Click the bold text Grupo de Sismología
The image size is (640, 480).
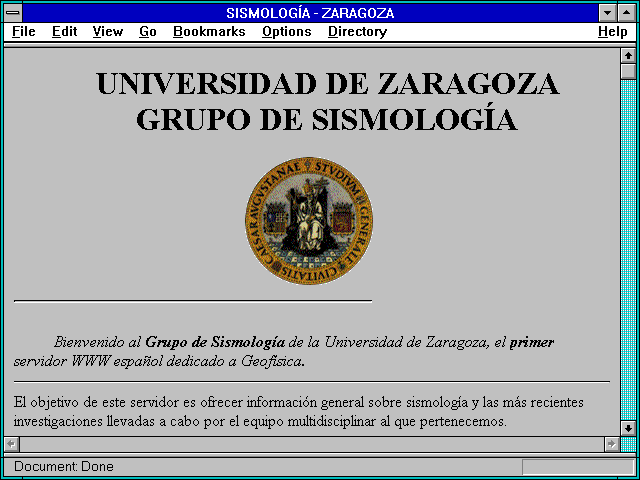[215, 342]
